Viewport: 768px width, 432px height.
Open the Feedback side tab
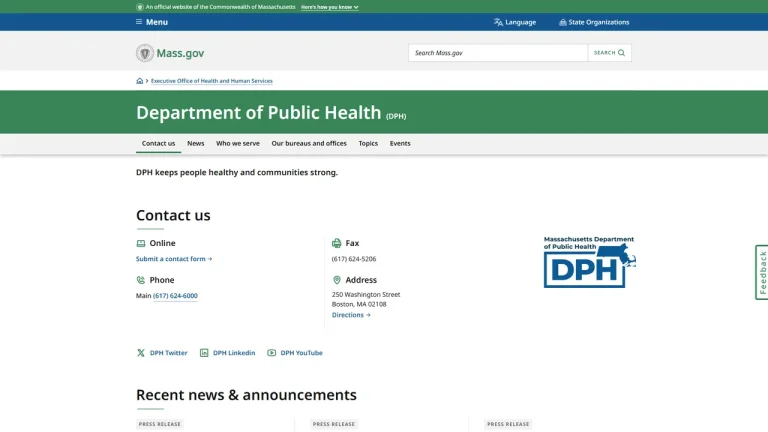(762, 272)
